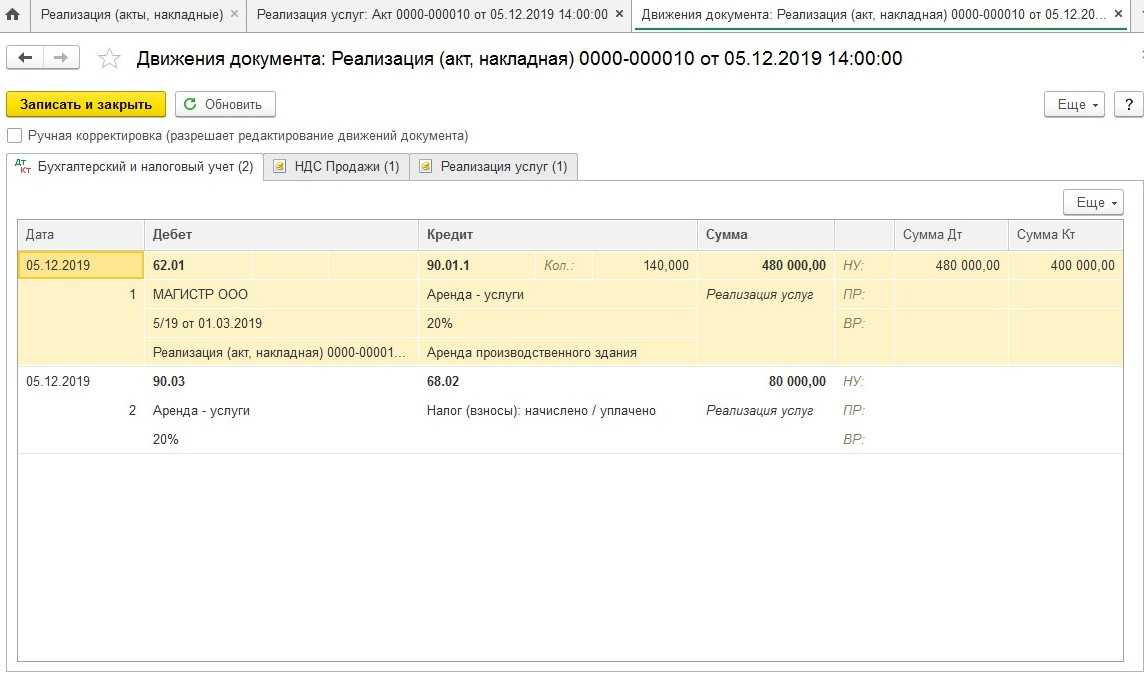
Task: Open the Еще dropdown above the table
Action: [x=1093, y=202]
